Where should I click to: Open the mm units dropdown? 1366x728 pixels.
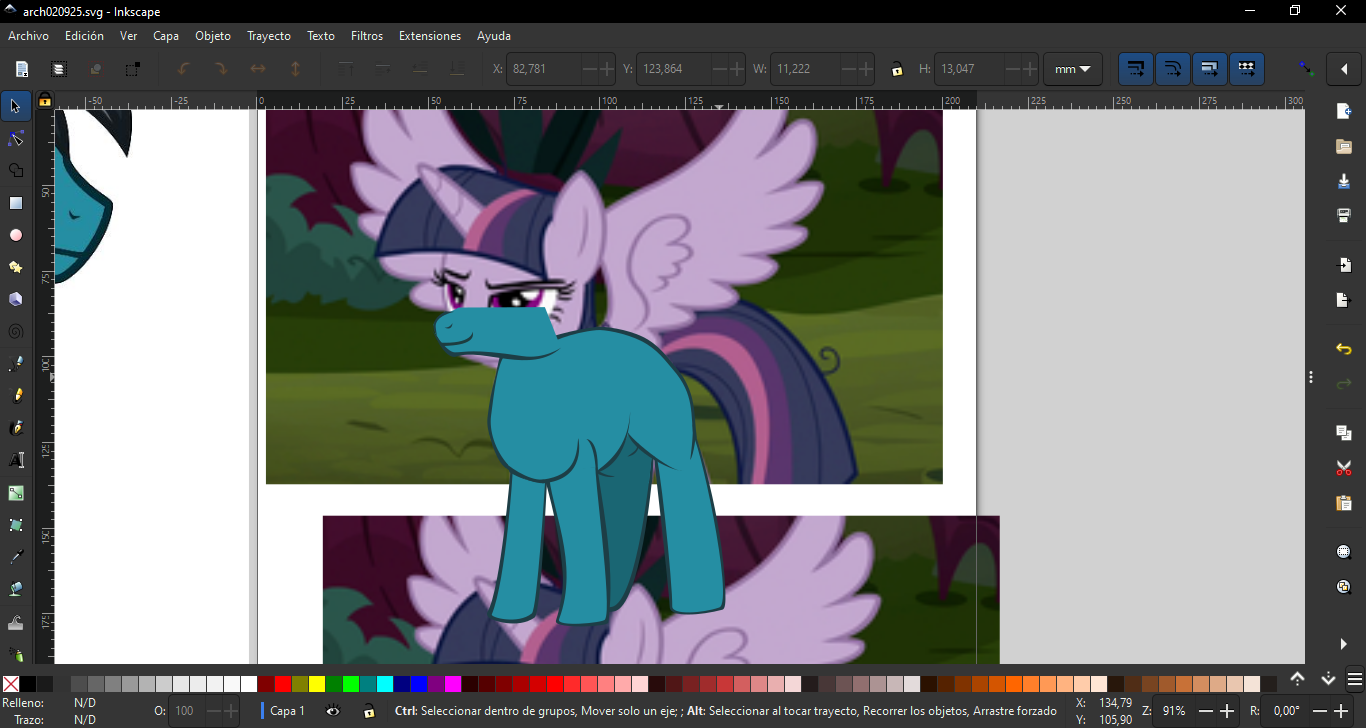(x=1072, y=69)
